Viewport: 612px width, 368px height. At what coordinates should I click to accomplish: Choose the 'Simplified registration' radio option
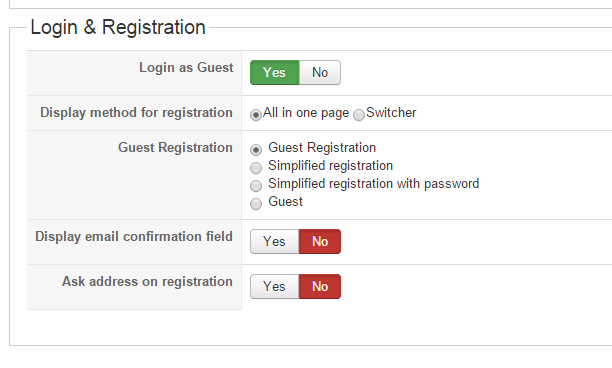point(256,168)
